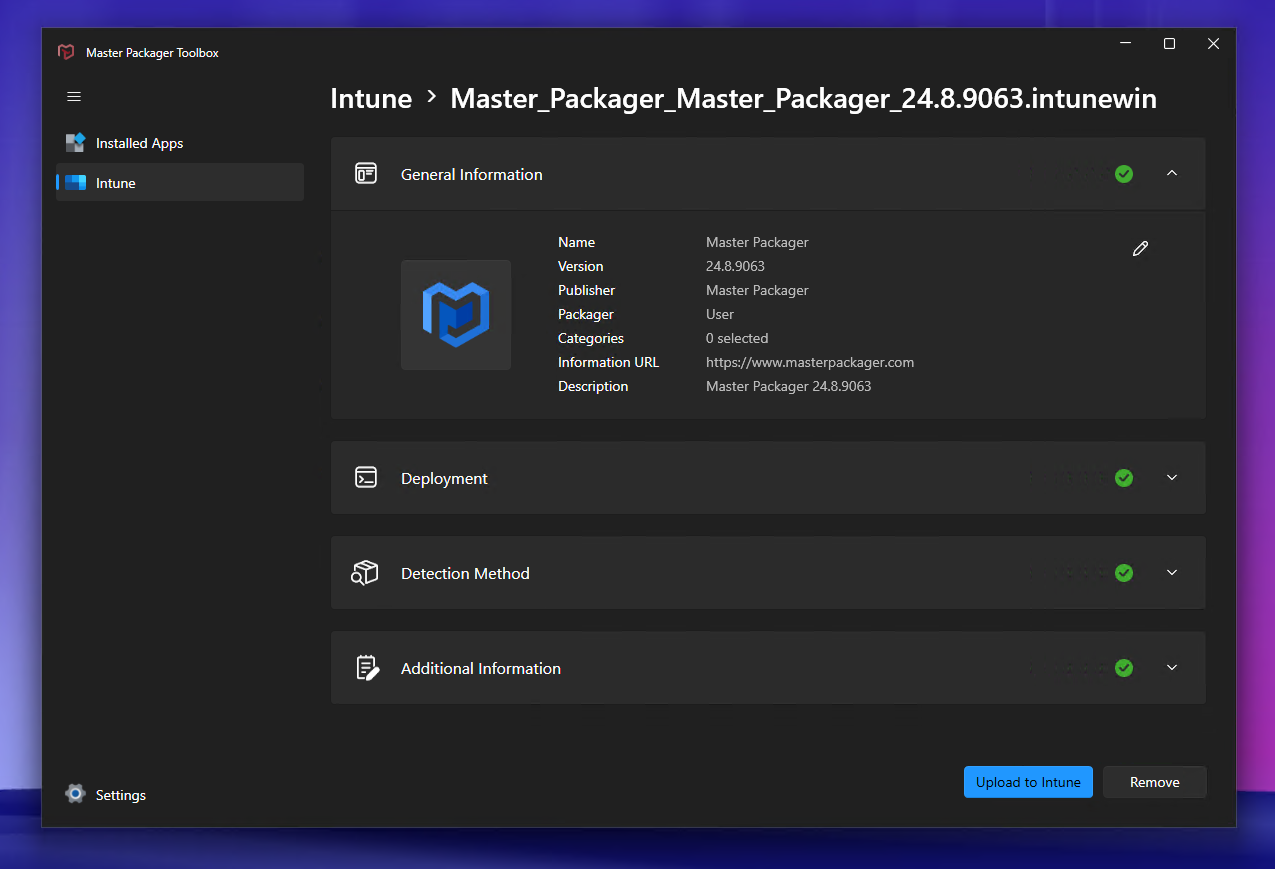Click the Additional Information notepad icon

point(367,668)
